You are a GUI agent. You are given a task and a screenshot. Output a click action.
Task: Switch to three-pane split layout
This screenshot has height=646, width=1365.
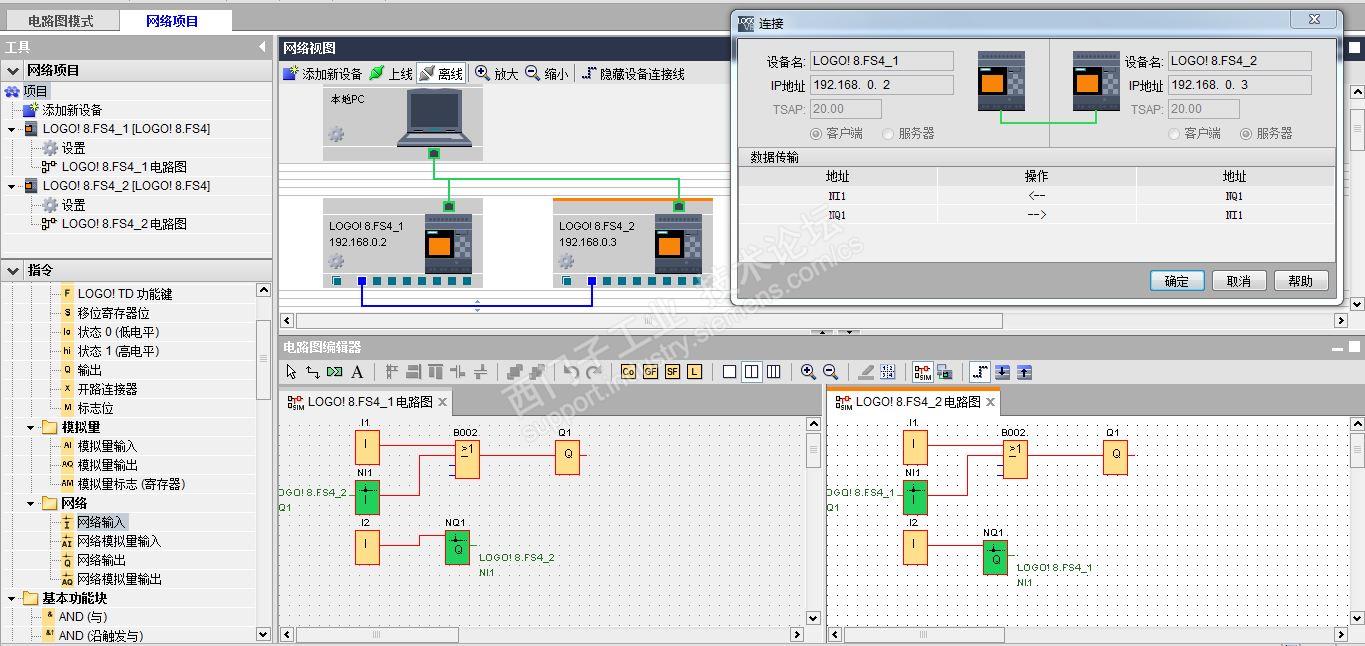773,372
